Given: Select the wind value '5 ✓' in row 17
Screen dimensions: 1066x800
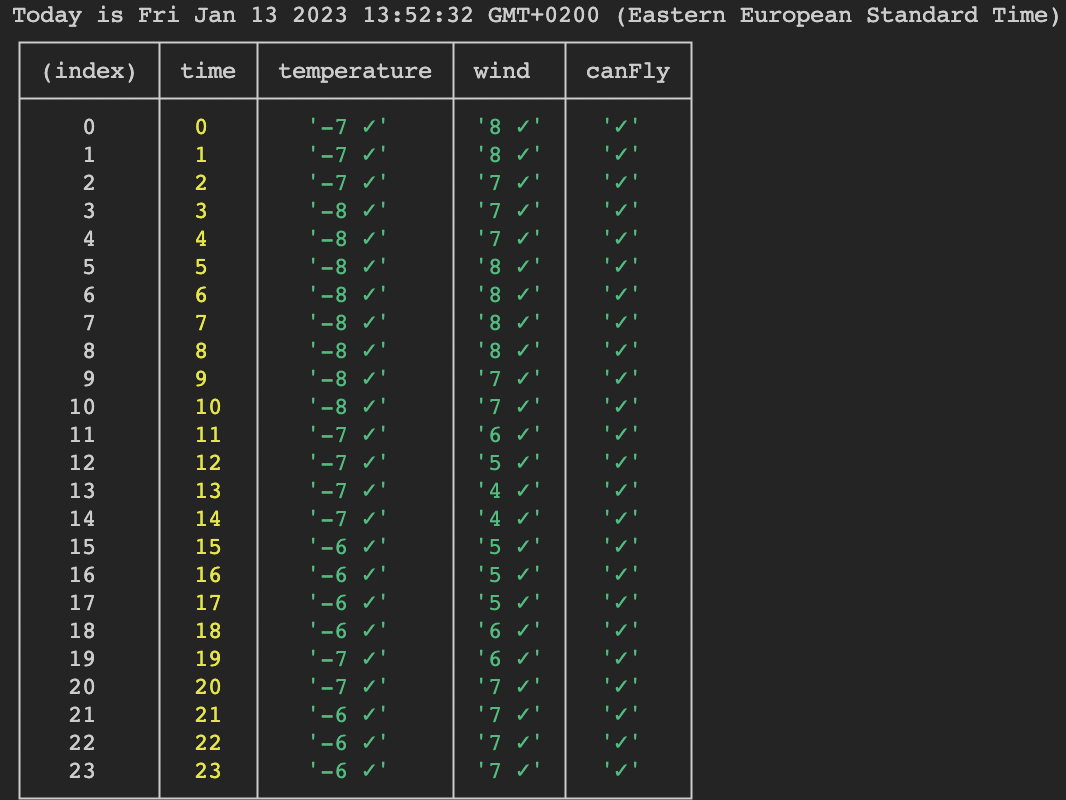Looking at the screenshot, I should pyautogui.click(x=509, y=603).
